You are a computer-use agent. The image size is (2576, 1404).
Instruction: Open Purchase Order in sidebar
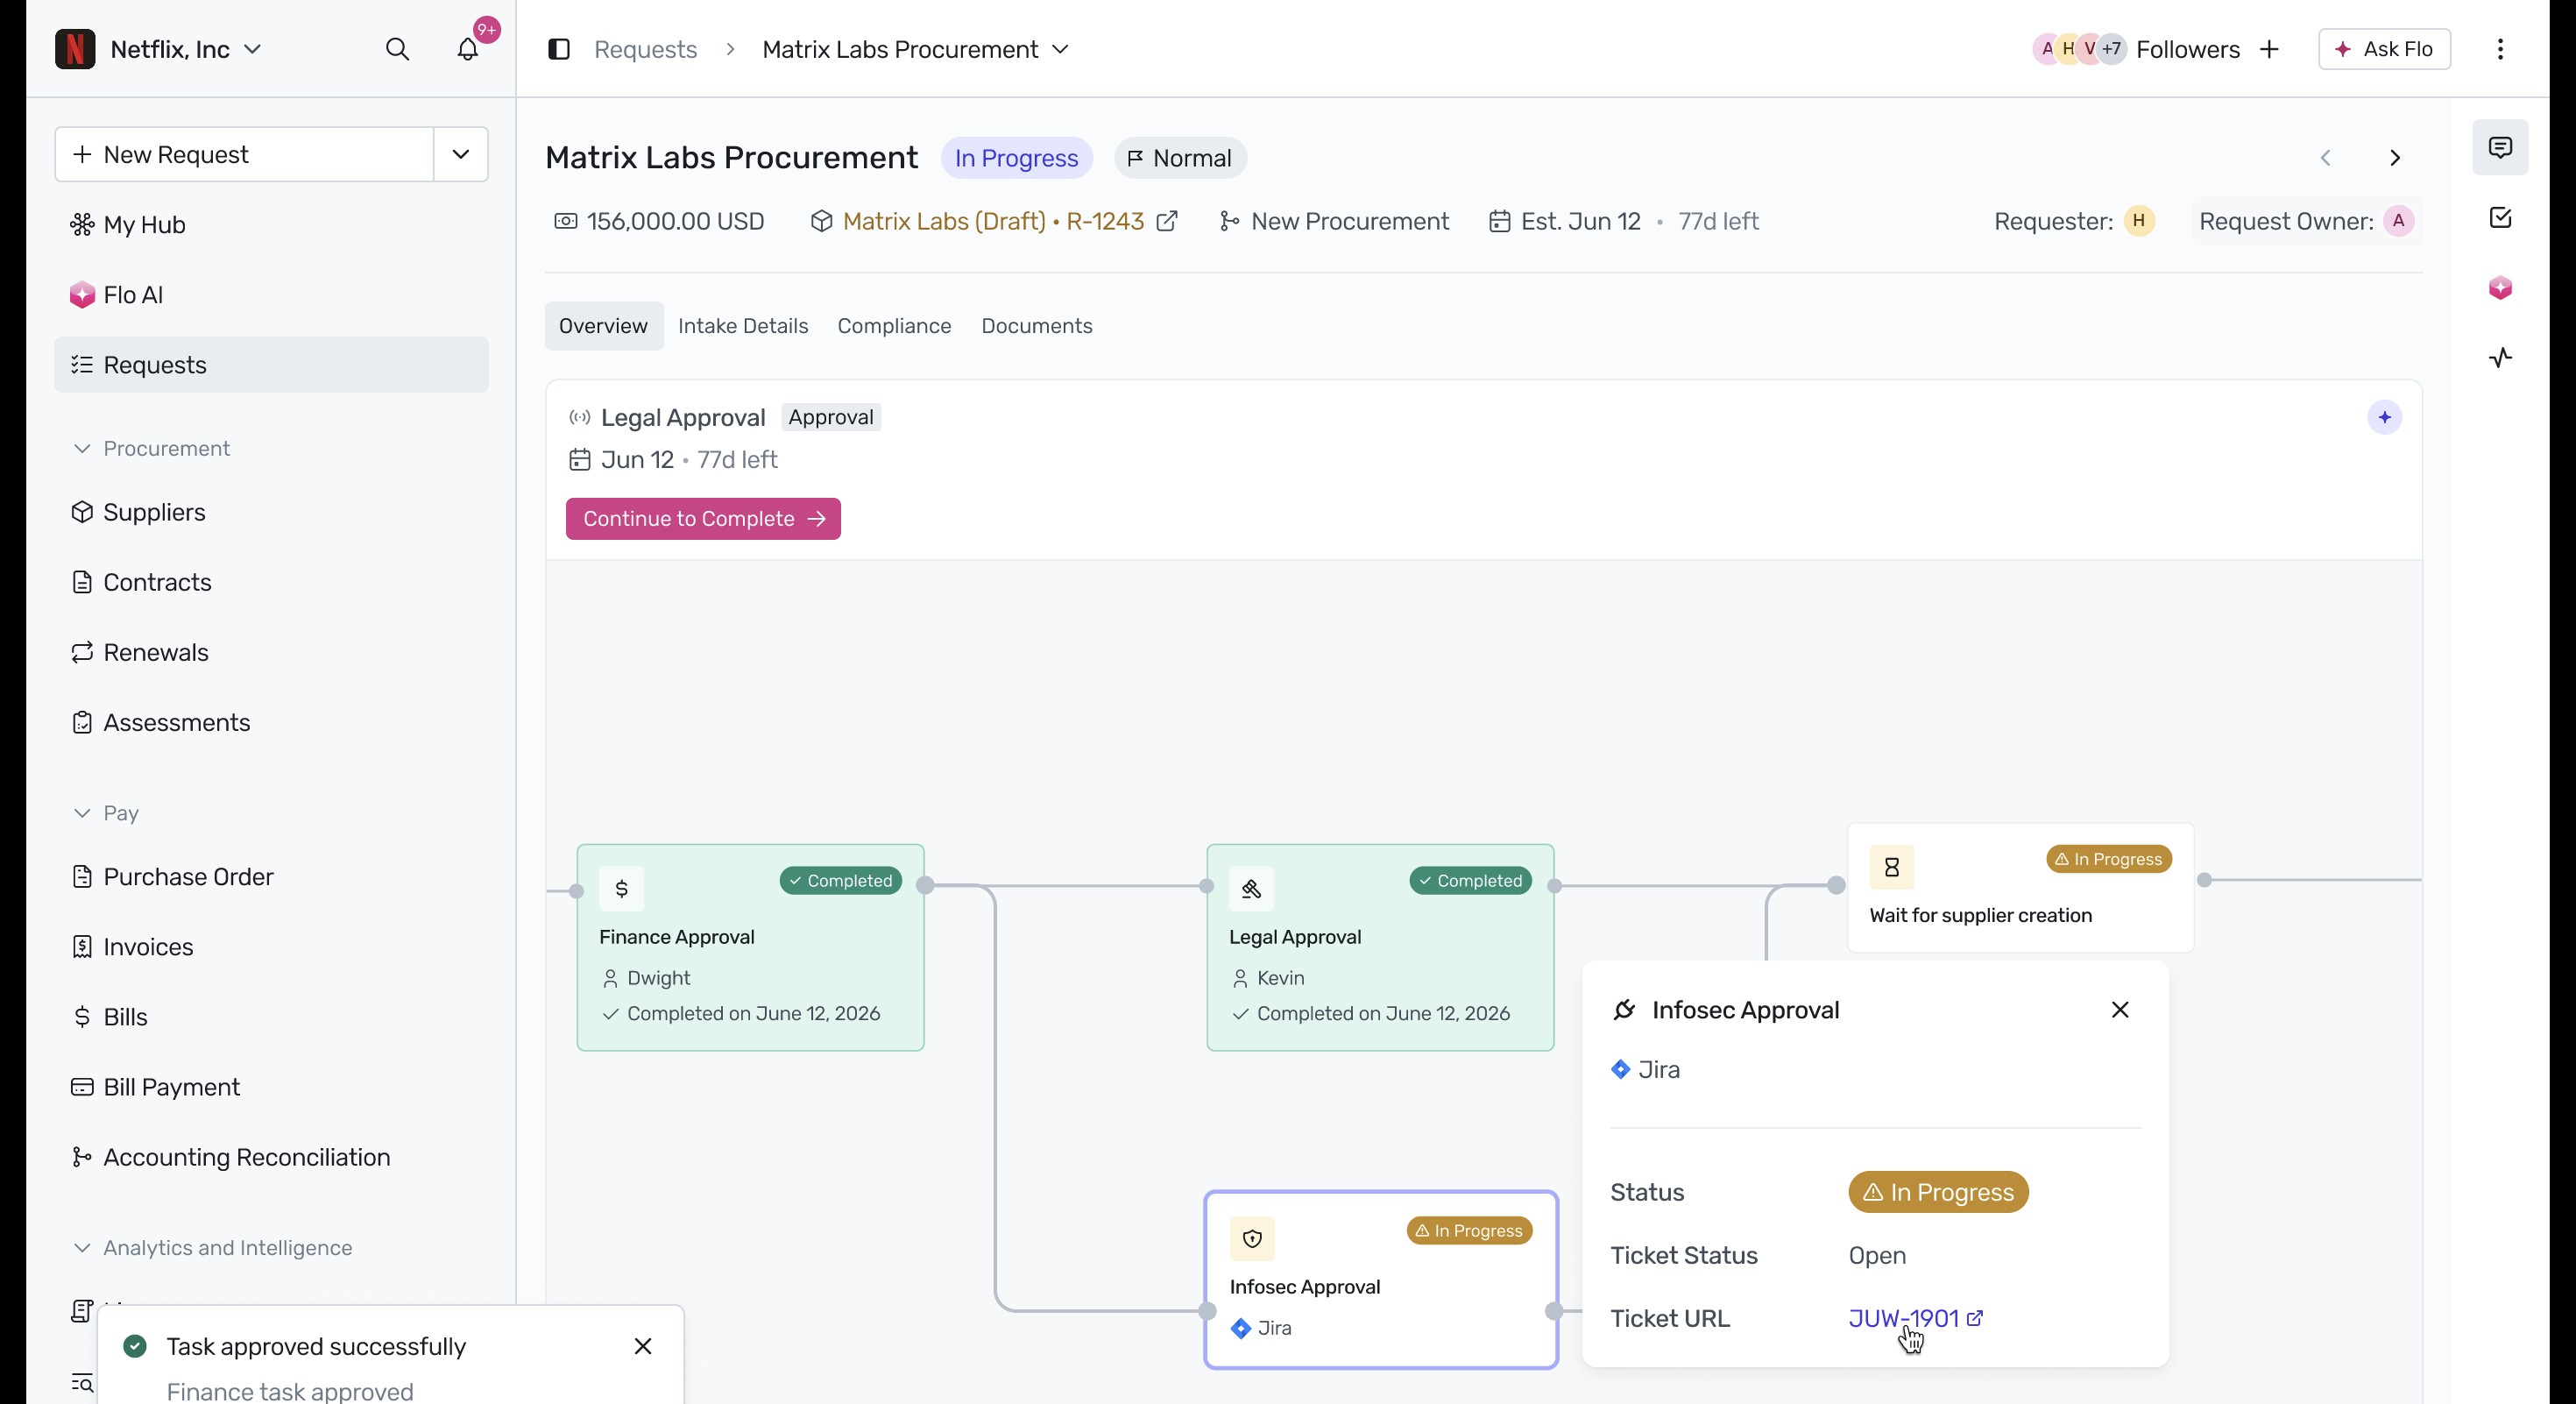click(x=271, y=877)
